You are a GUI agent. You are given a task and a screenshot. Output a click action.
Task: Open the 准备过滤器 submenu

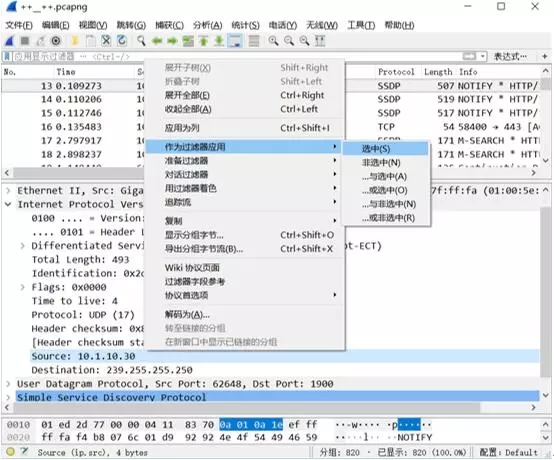click(x=244, y=161)
